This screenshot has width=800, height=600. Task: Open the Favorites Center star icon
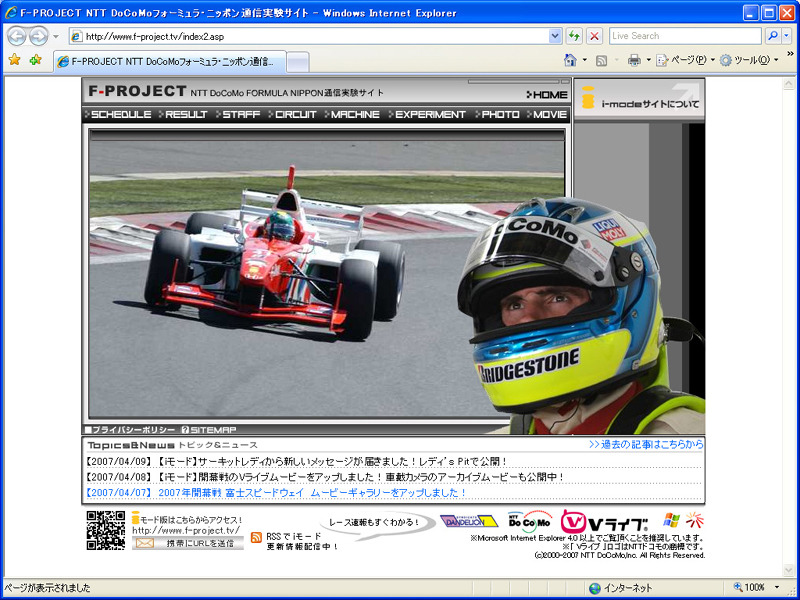pos(14,61)
